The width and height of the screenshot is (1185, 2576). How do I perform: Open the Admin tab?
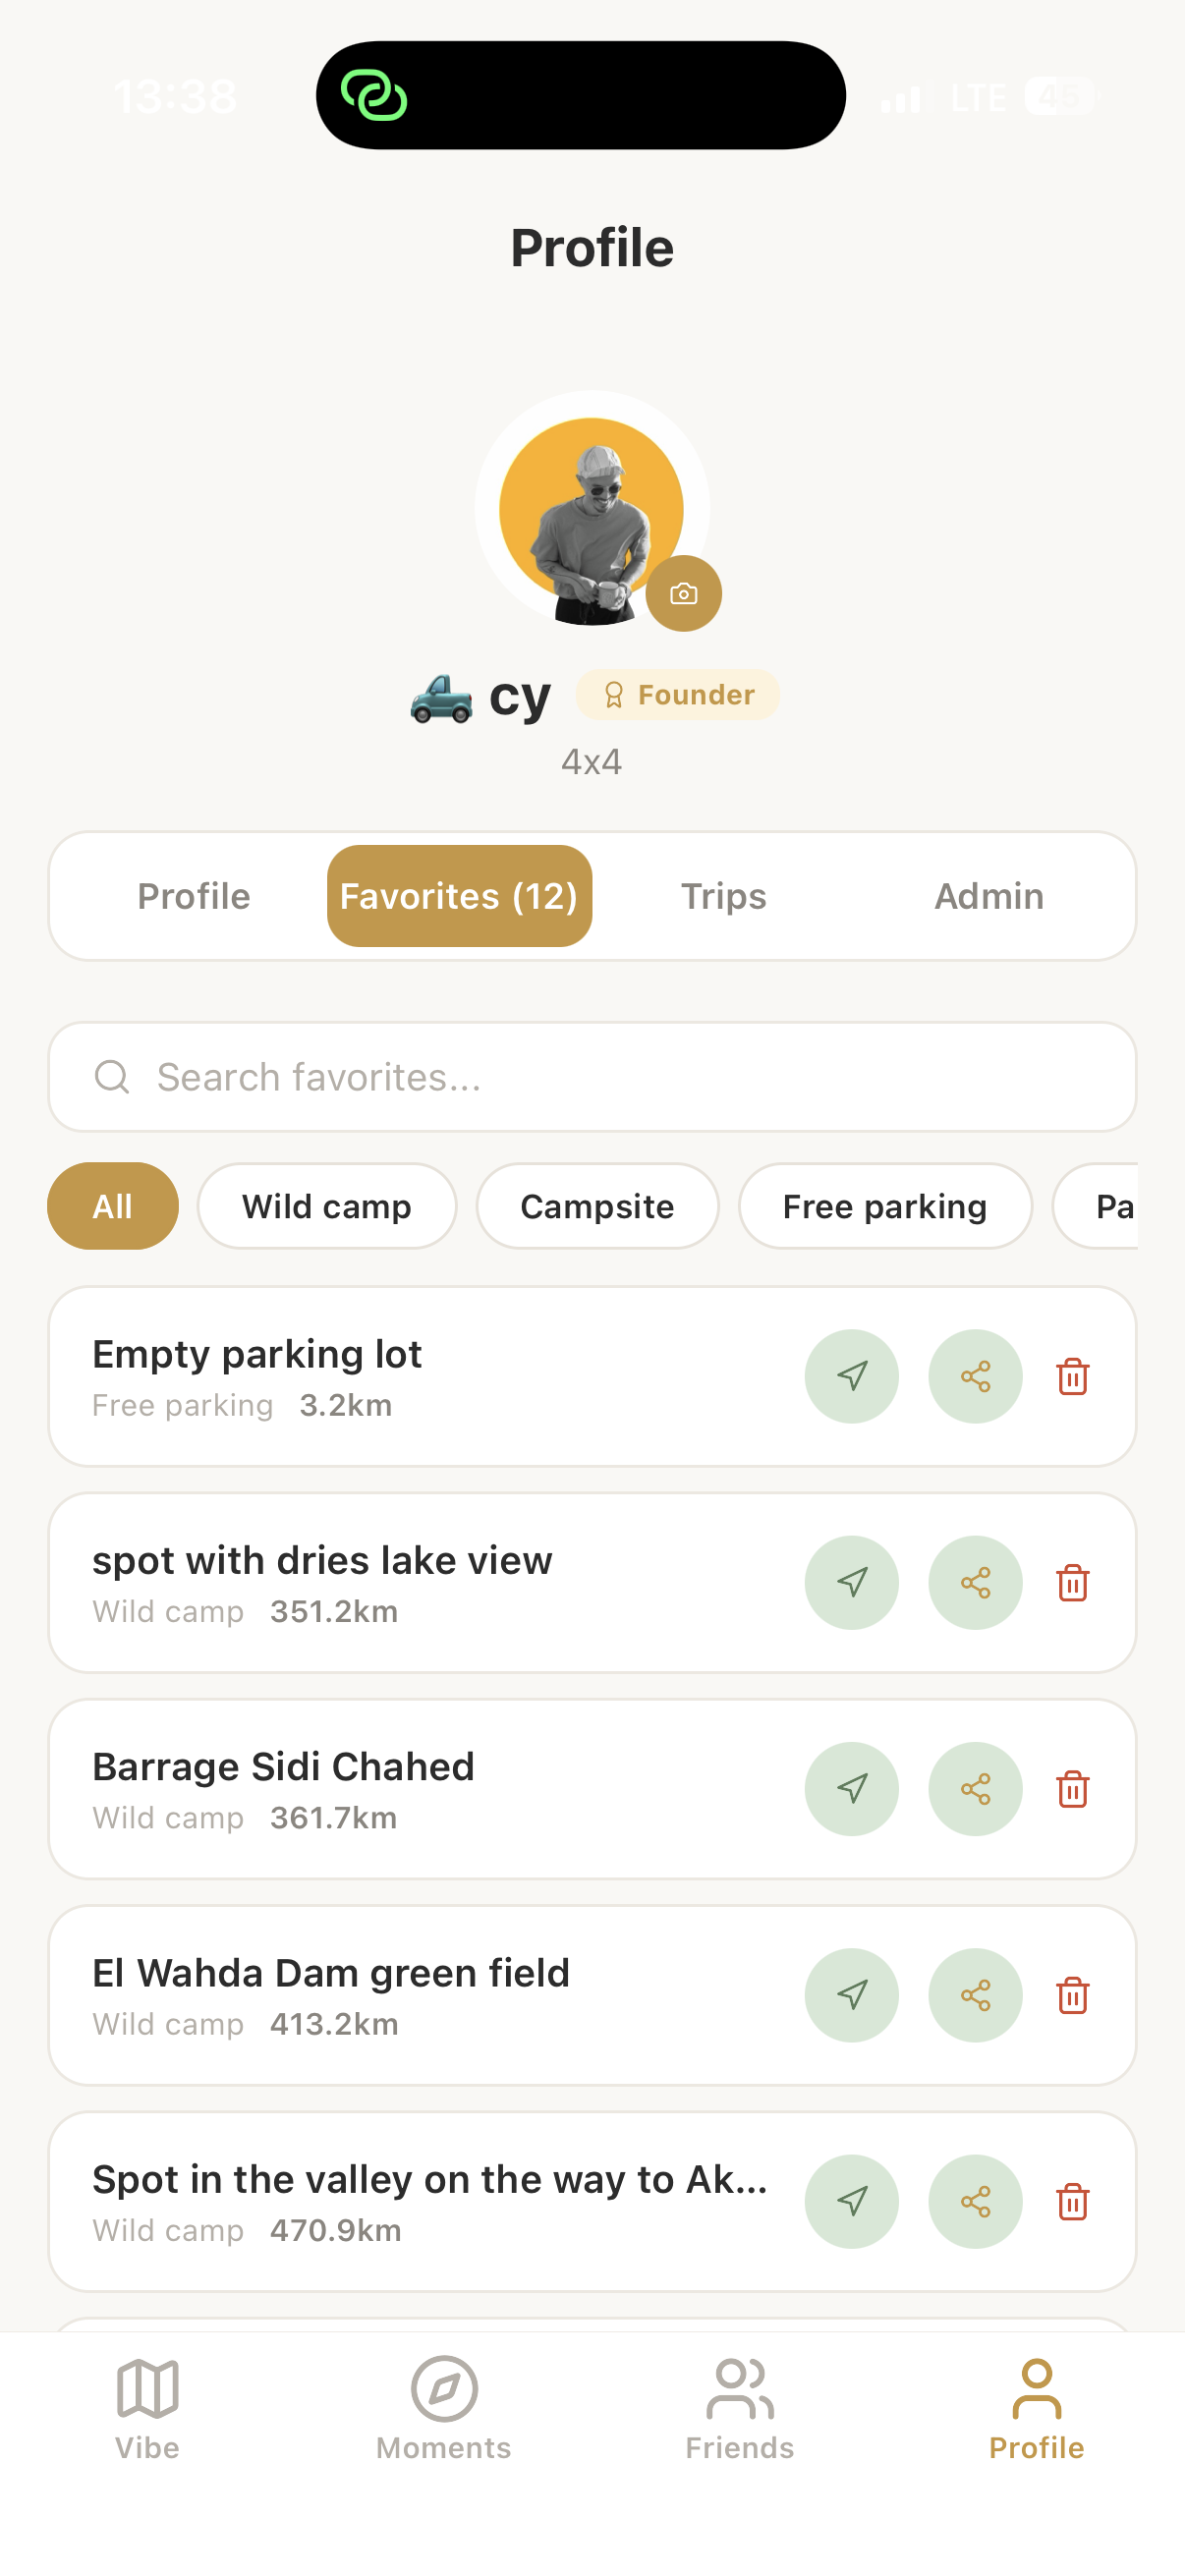click(x=988, y=896)
